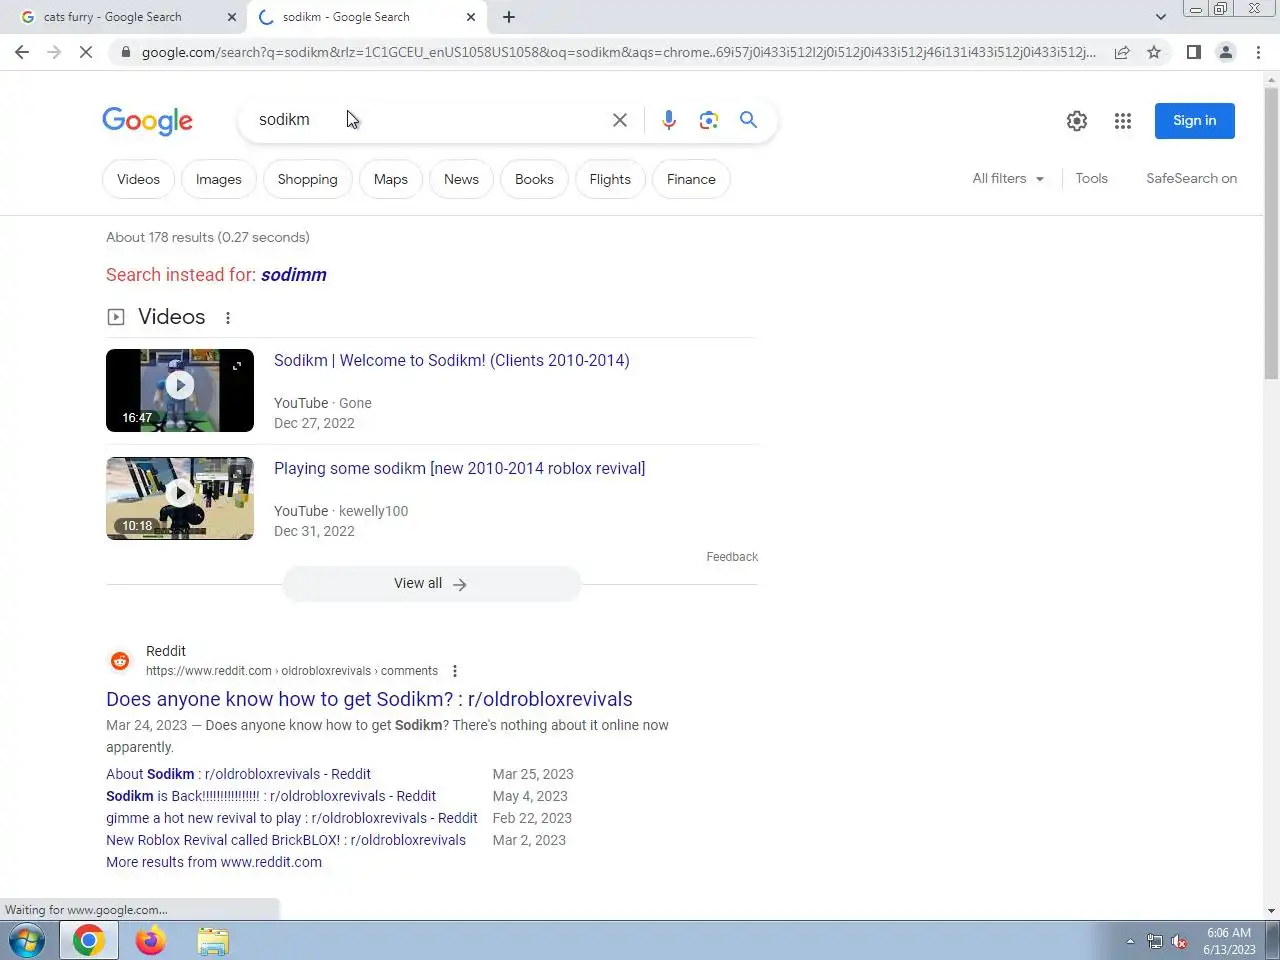Close the 'cats furry' tab
This screenshot has height=960, width=1280.
point(232,17)
